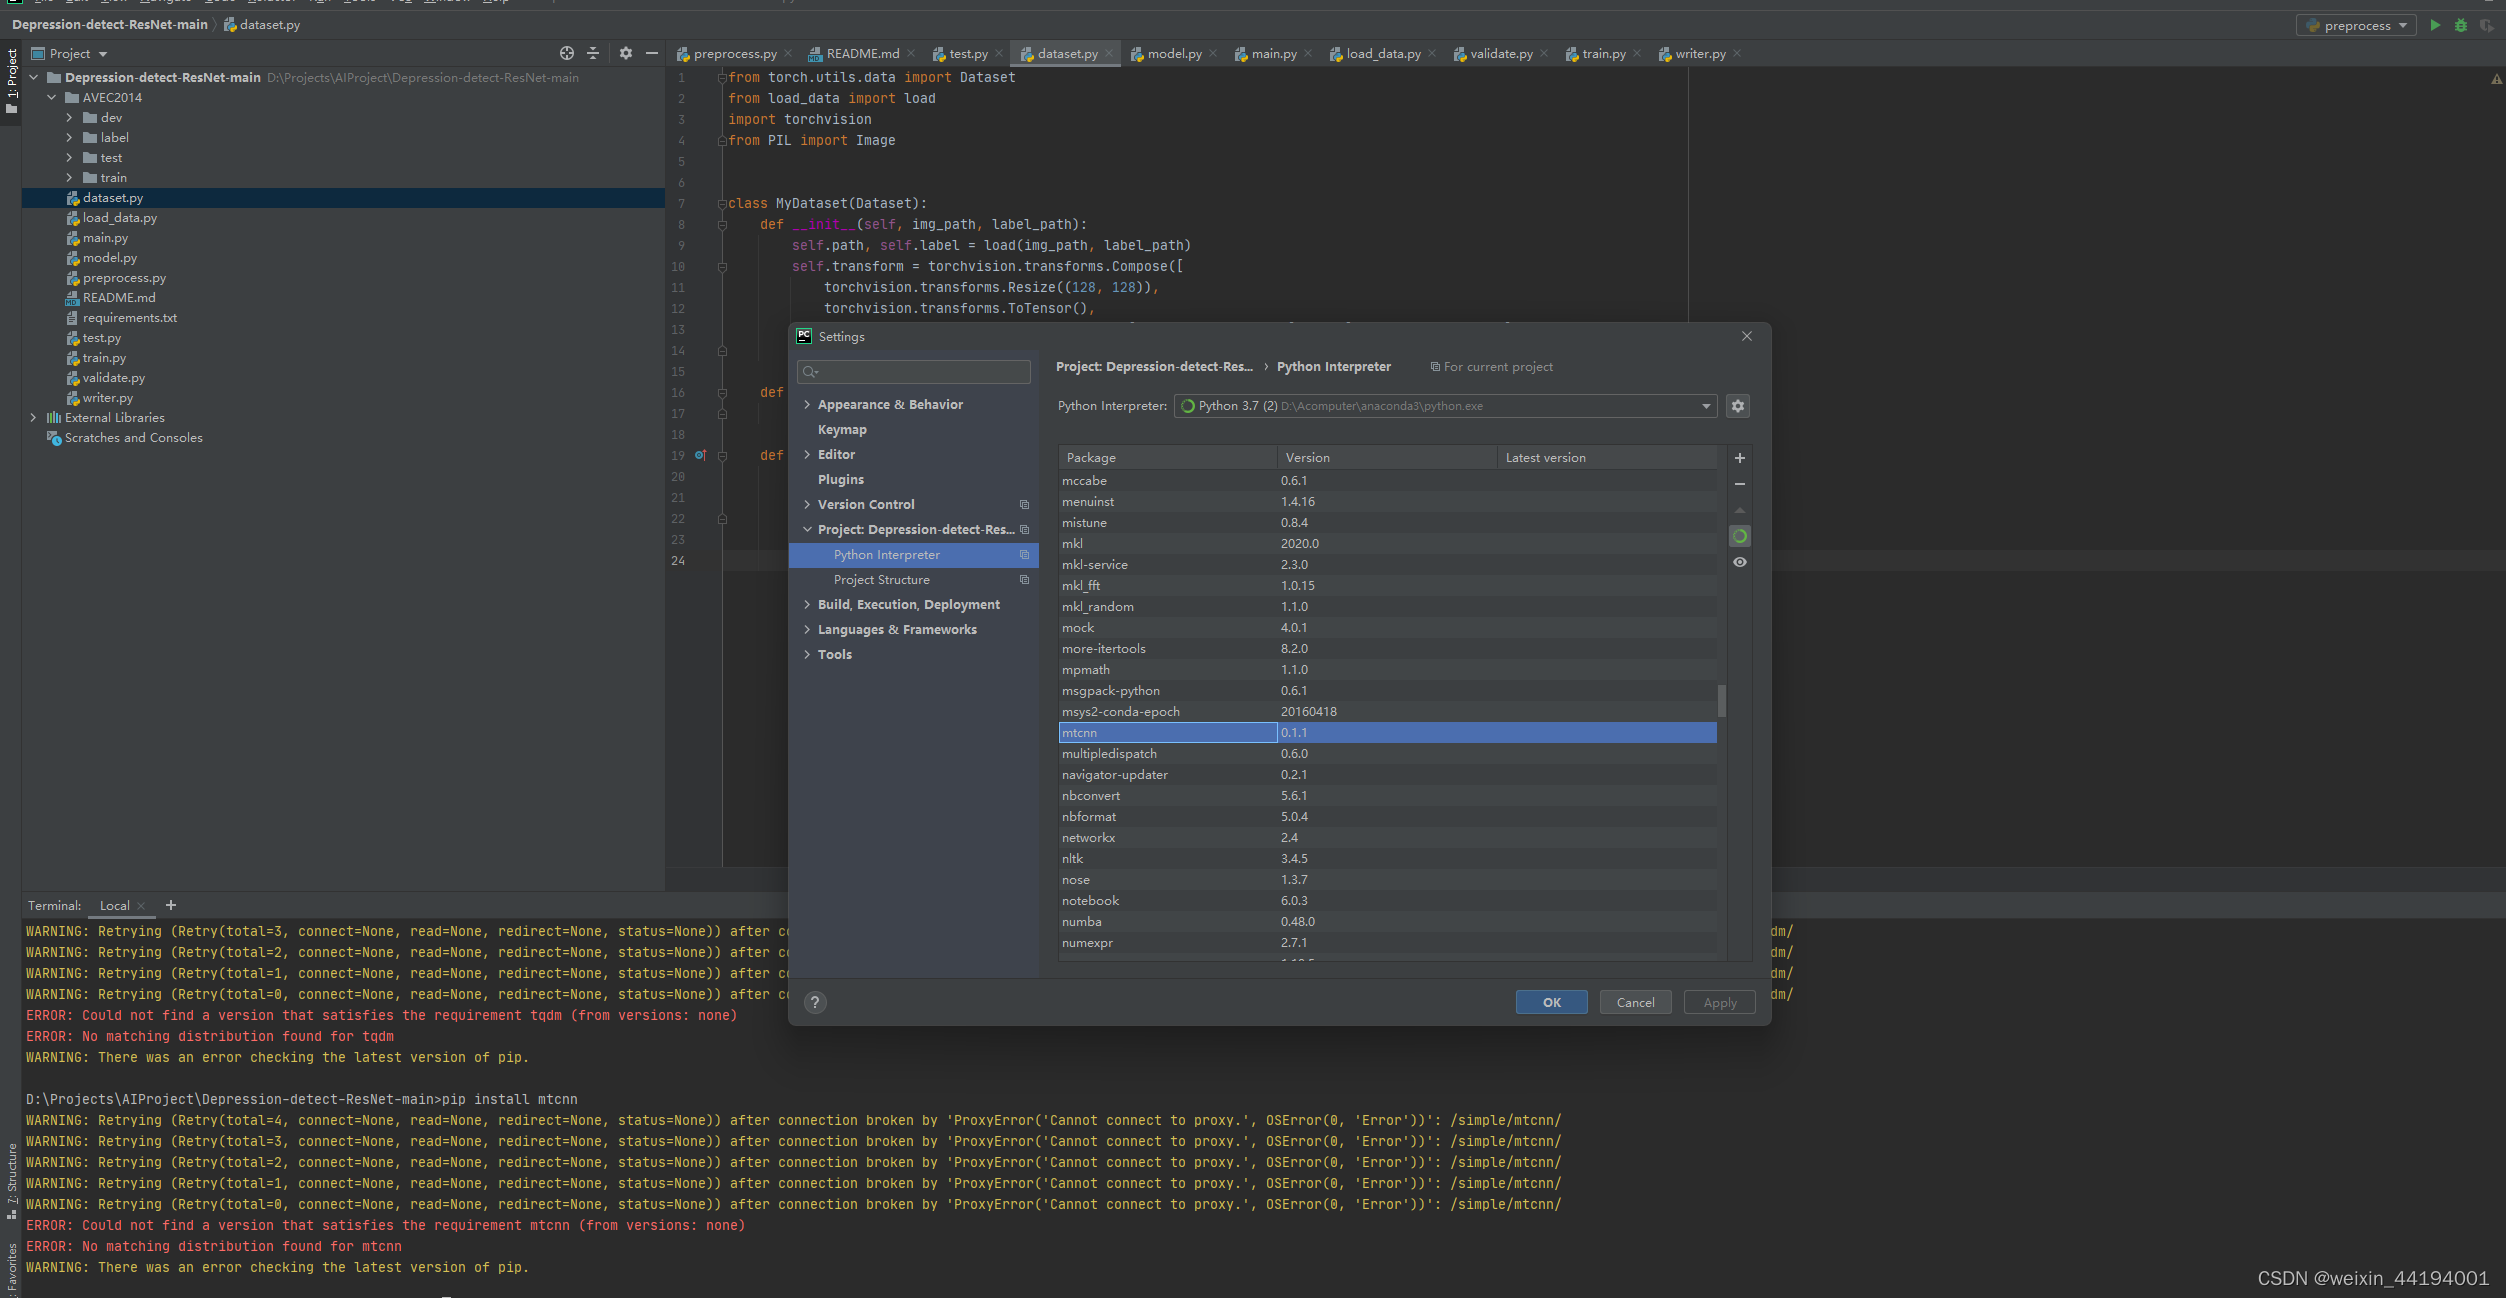
Task: Select Keymap in settings list
Action: (x=842, y=430)
